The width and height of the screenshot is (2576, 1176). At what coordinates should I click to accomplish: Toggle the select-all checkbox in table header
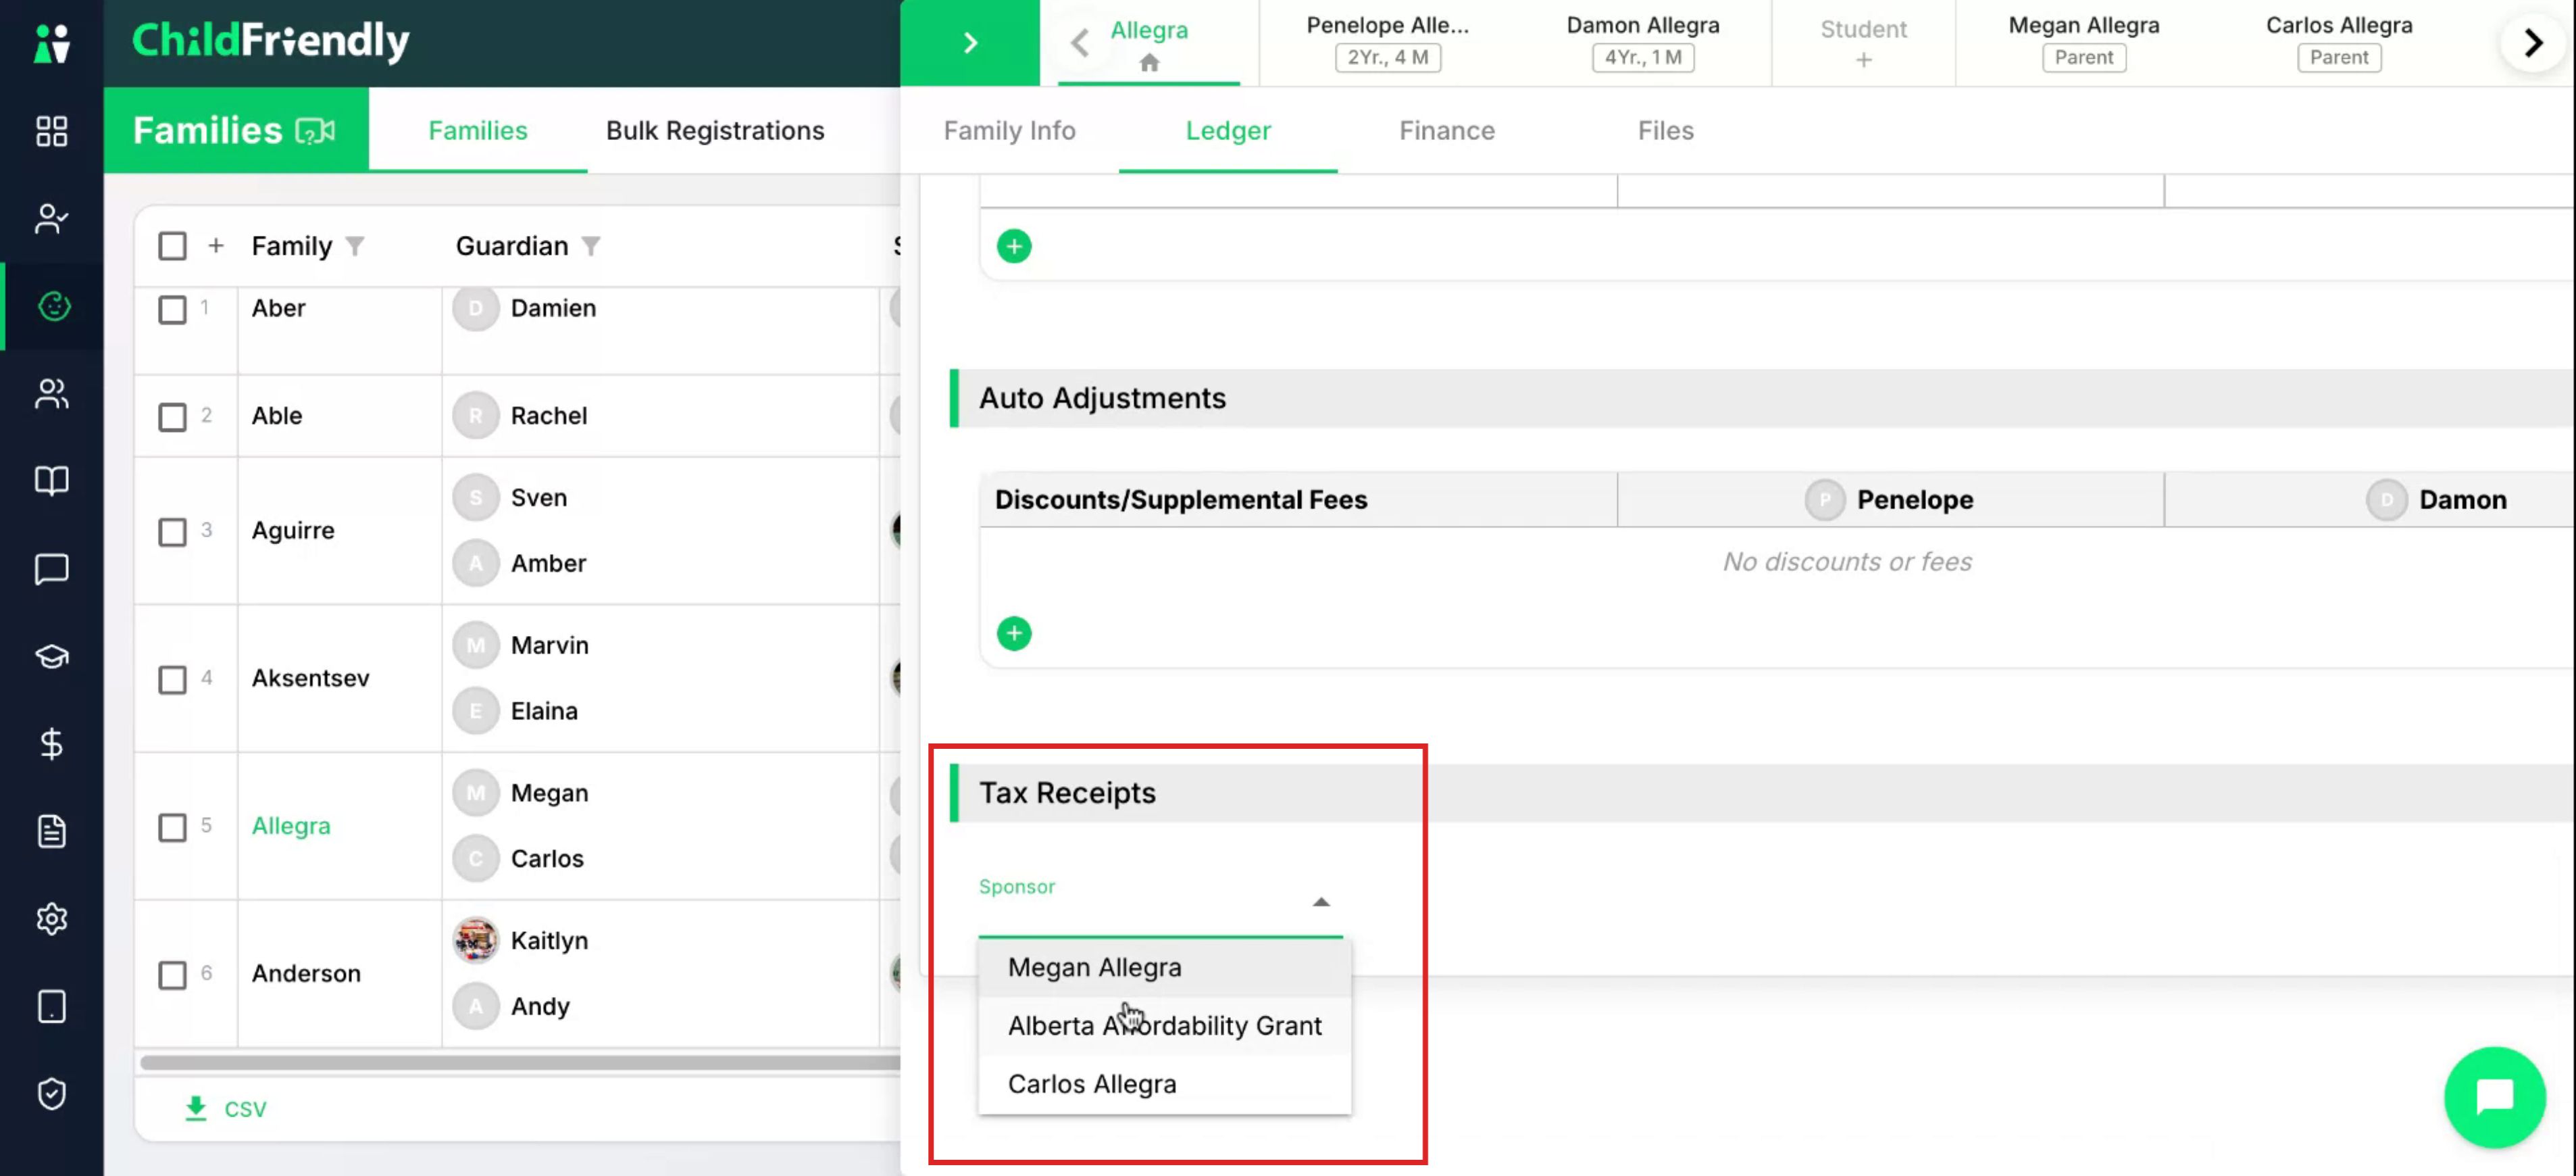172,246
